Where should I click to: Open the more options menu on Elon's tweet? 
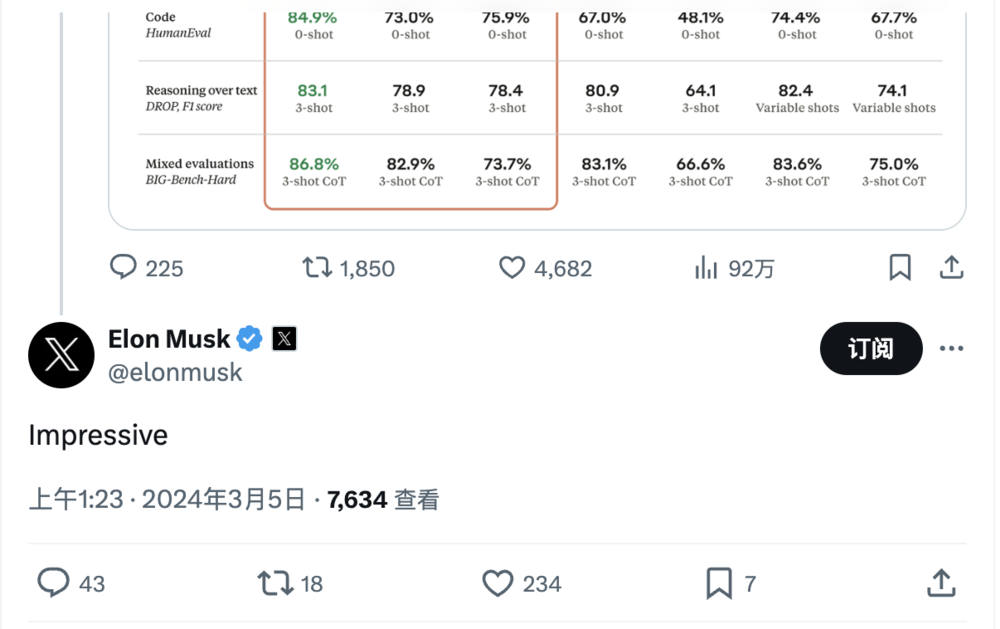click(x=950, y=347)
